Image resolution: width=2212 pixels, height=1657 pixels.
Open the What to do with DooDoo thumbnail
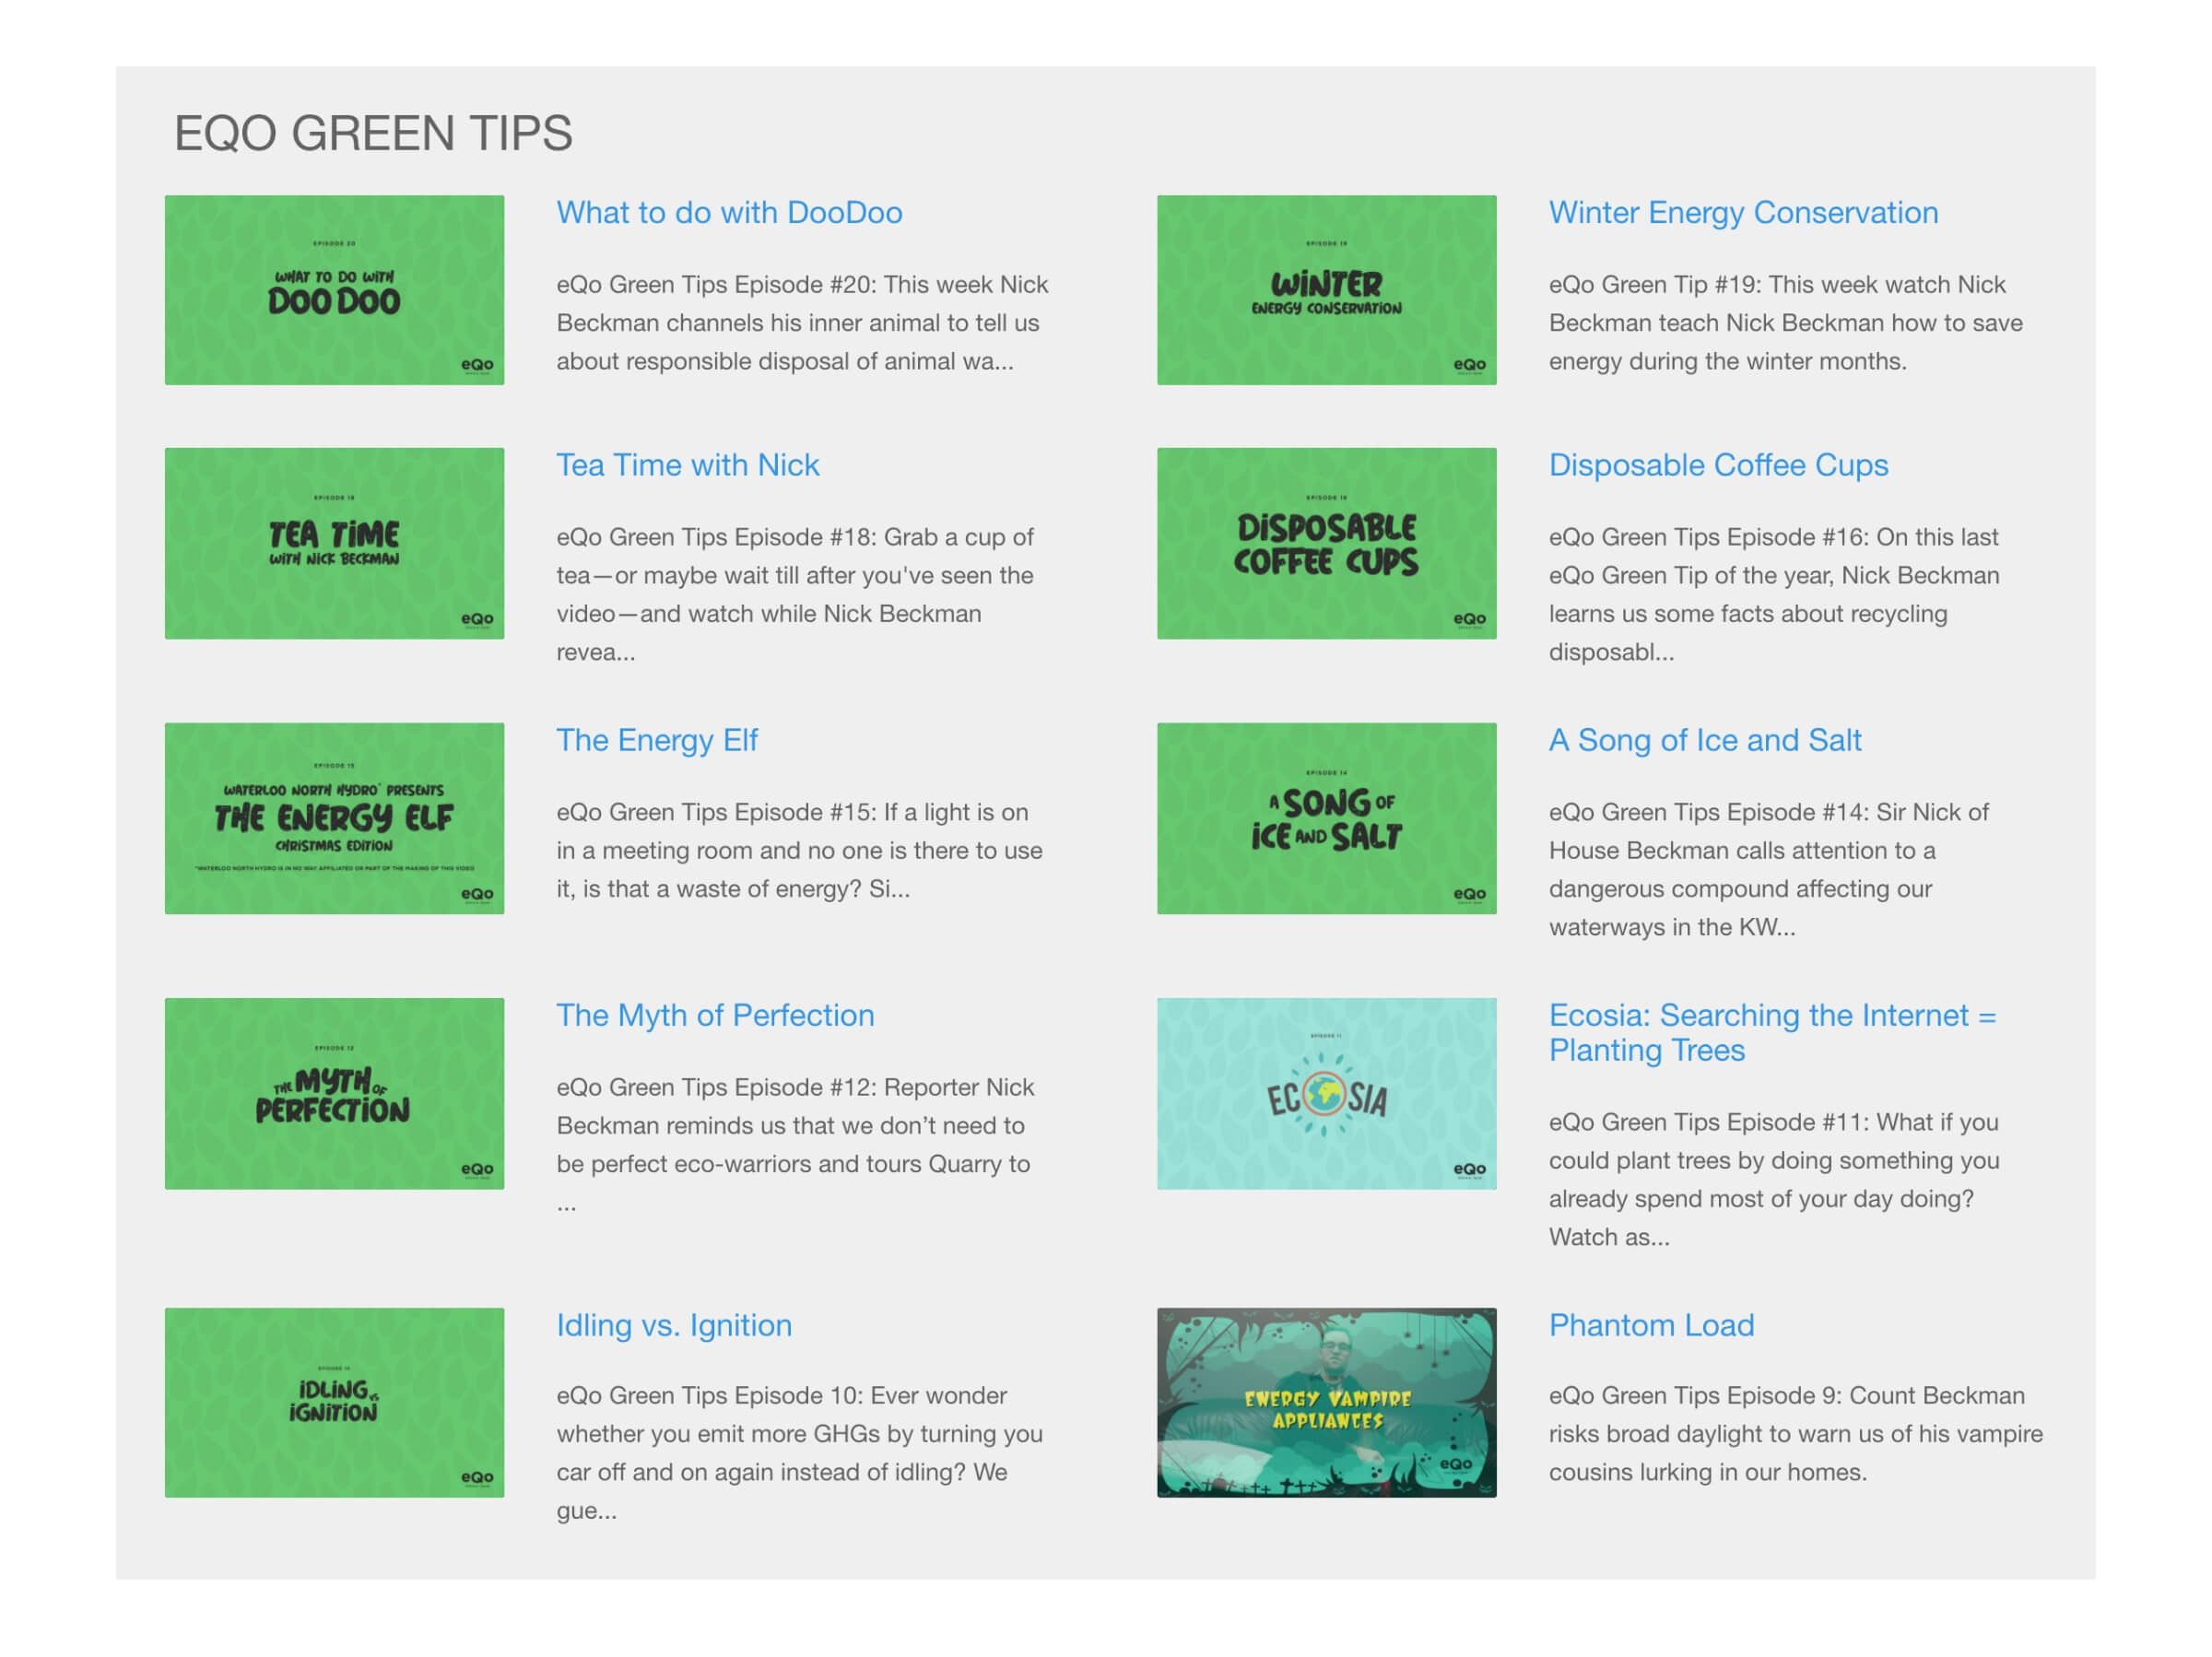334,290
